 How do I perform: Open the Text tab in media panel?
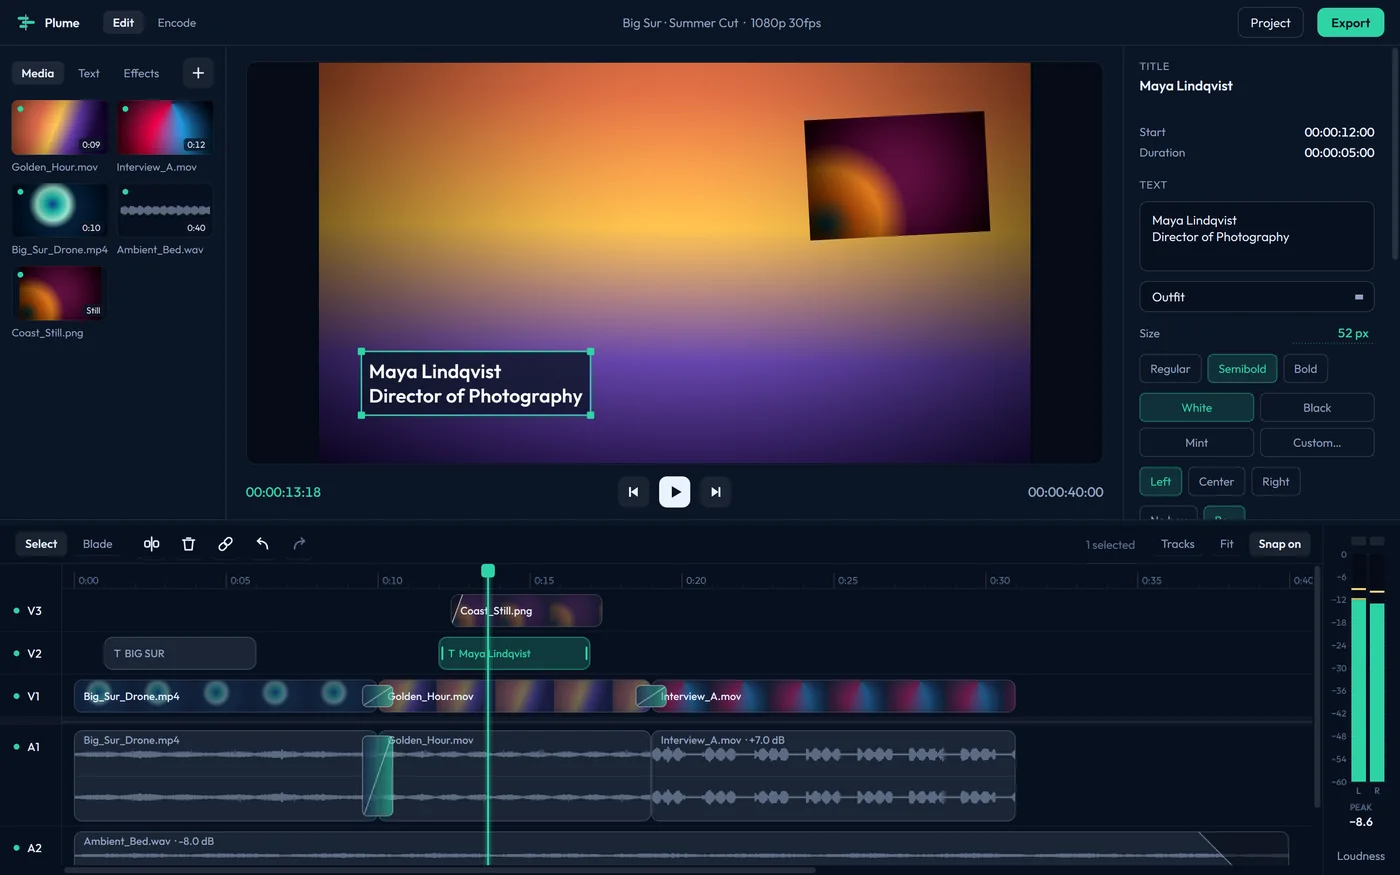click(89, 73)
